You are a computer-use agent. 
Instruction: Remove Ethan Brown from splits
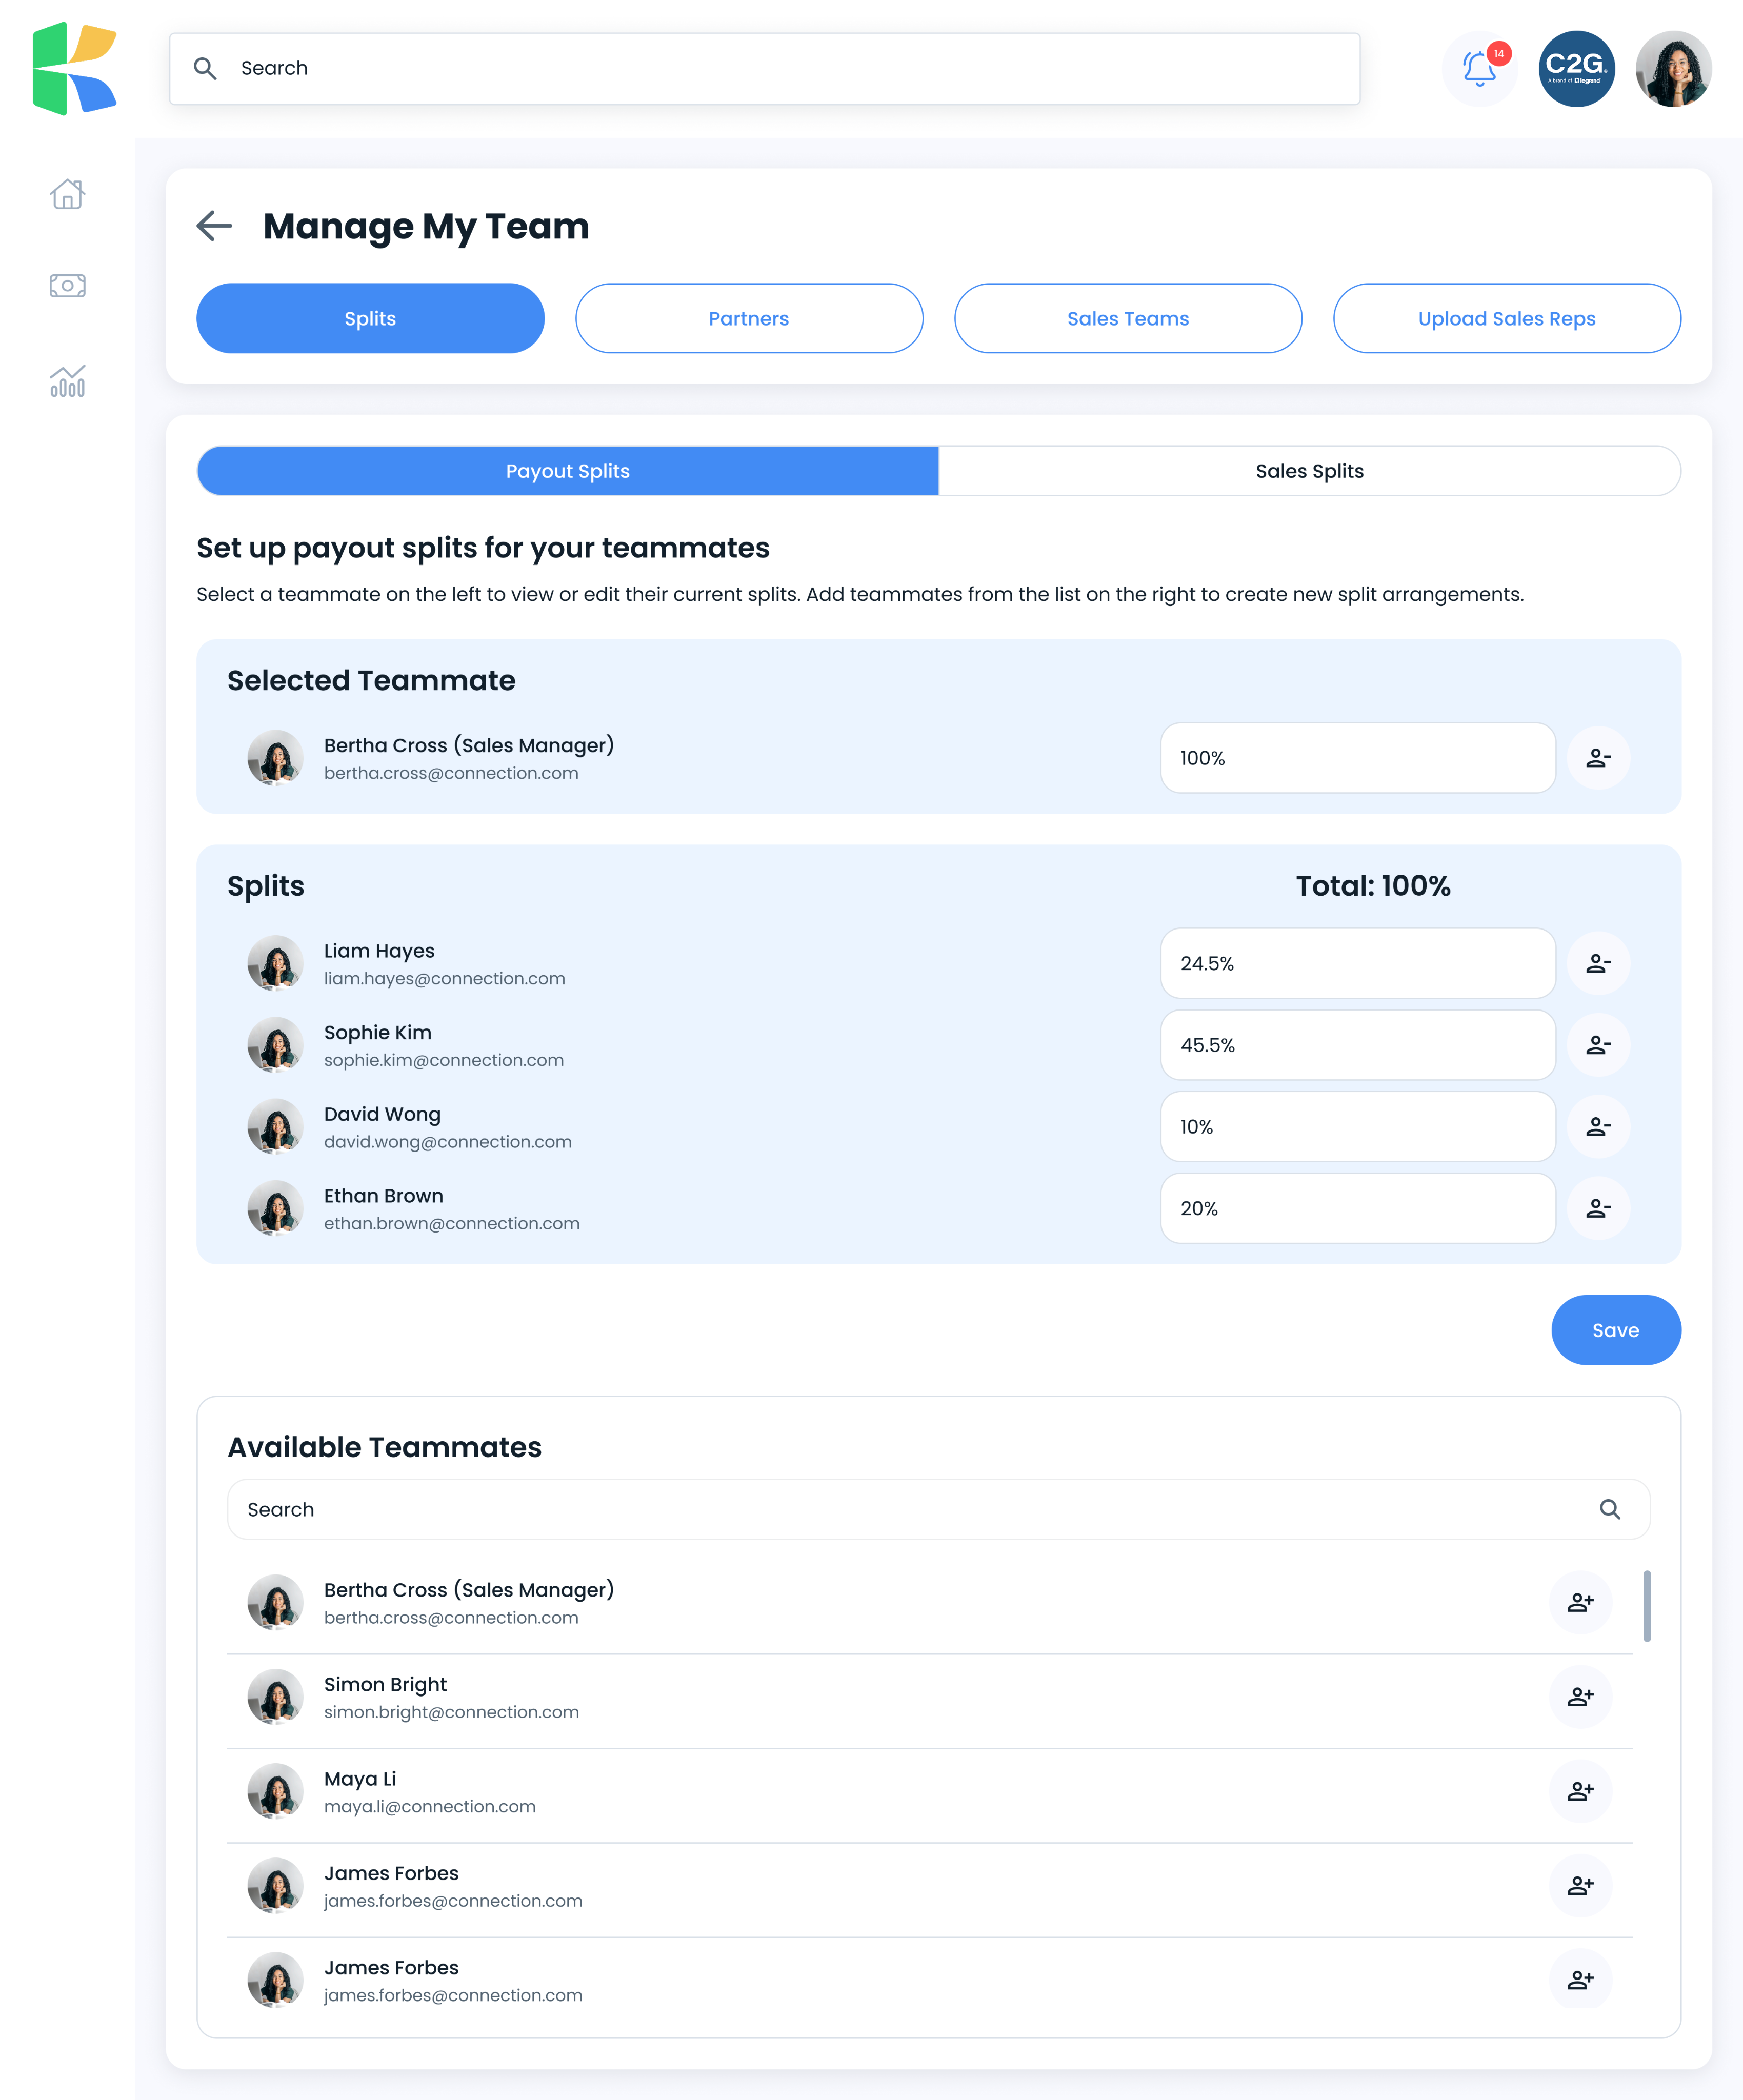[1598, 1208]
